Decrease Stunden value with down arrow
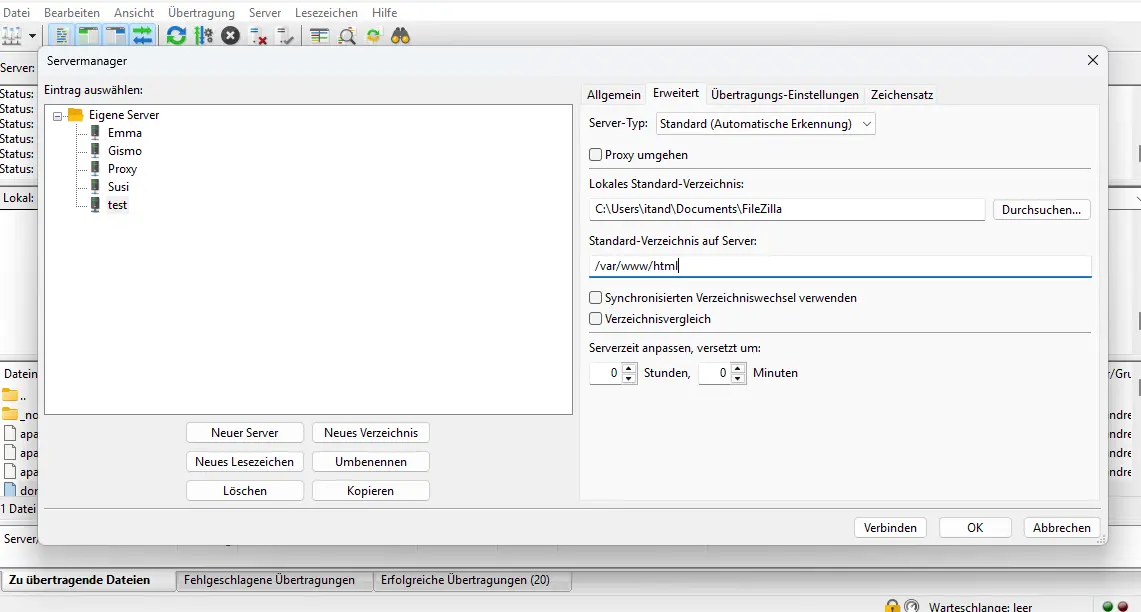 [630, 378]
